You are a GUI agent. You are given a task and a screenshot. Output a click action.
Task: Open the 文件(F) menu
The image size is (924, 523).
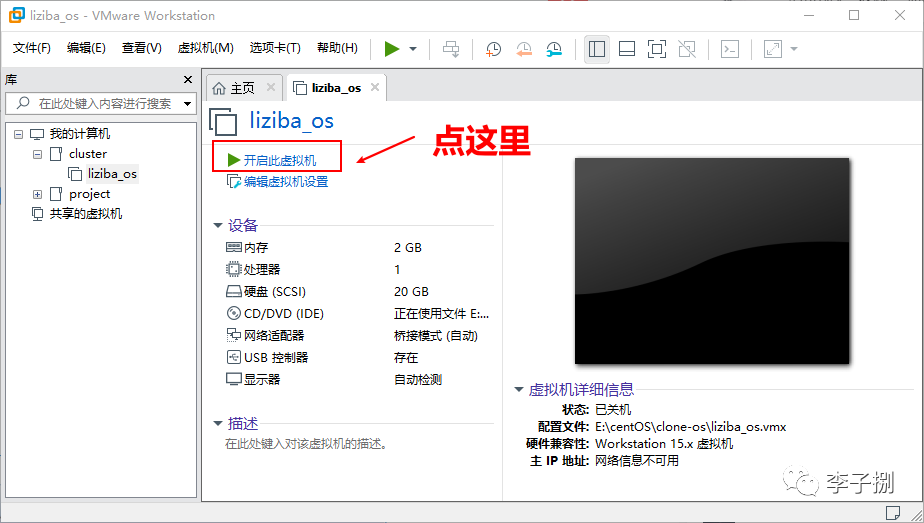[x=32, y=48]
